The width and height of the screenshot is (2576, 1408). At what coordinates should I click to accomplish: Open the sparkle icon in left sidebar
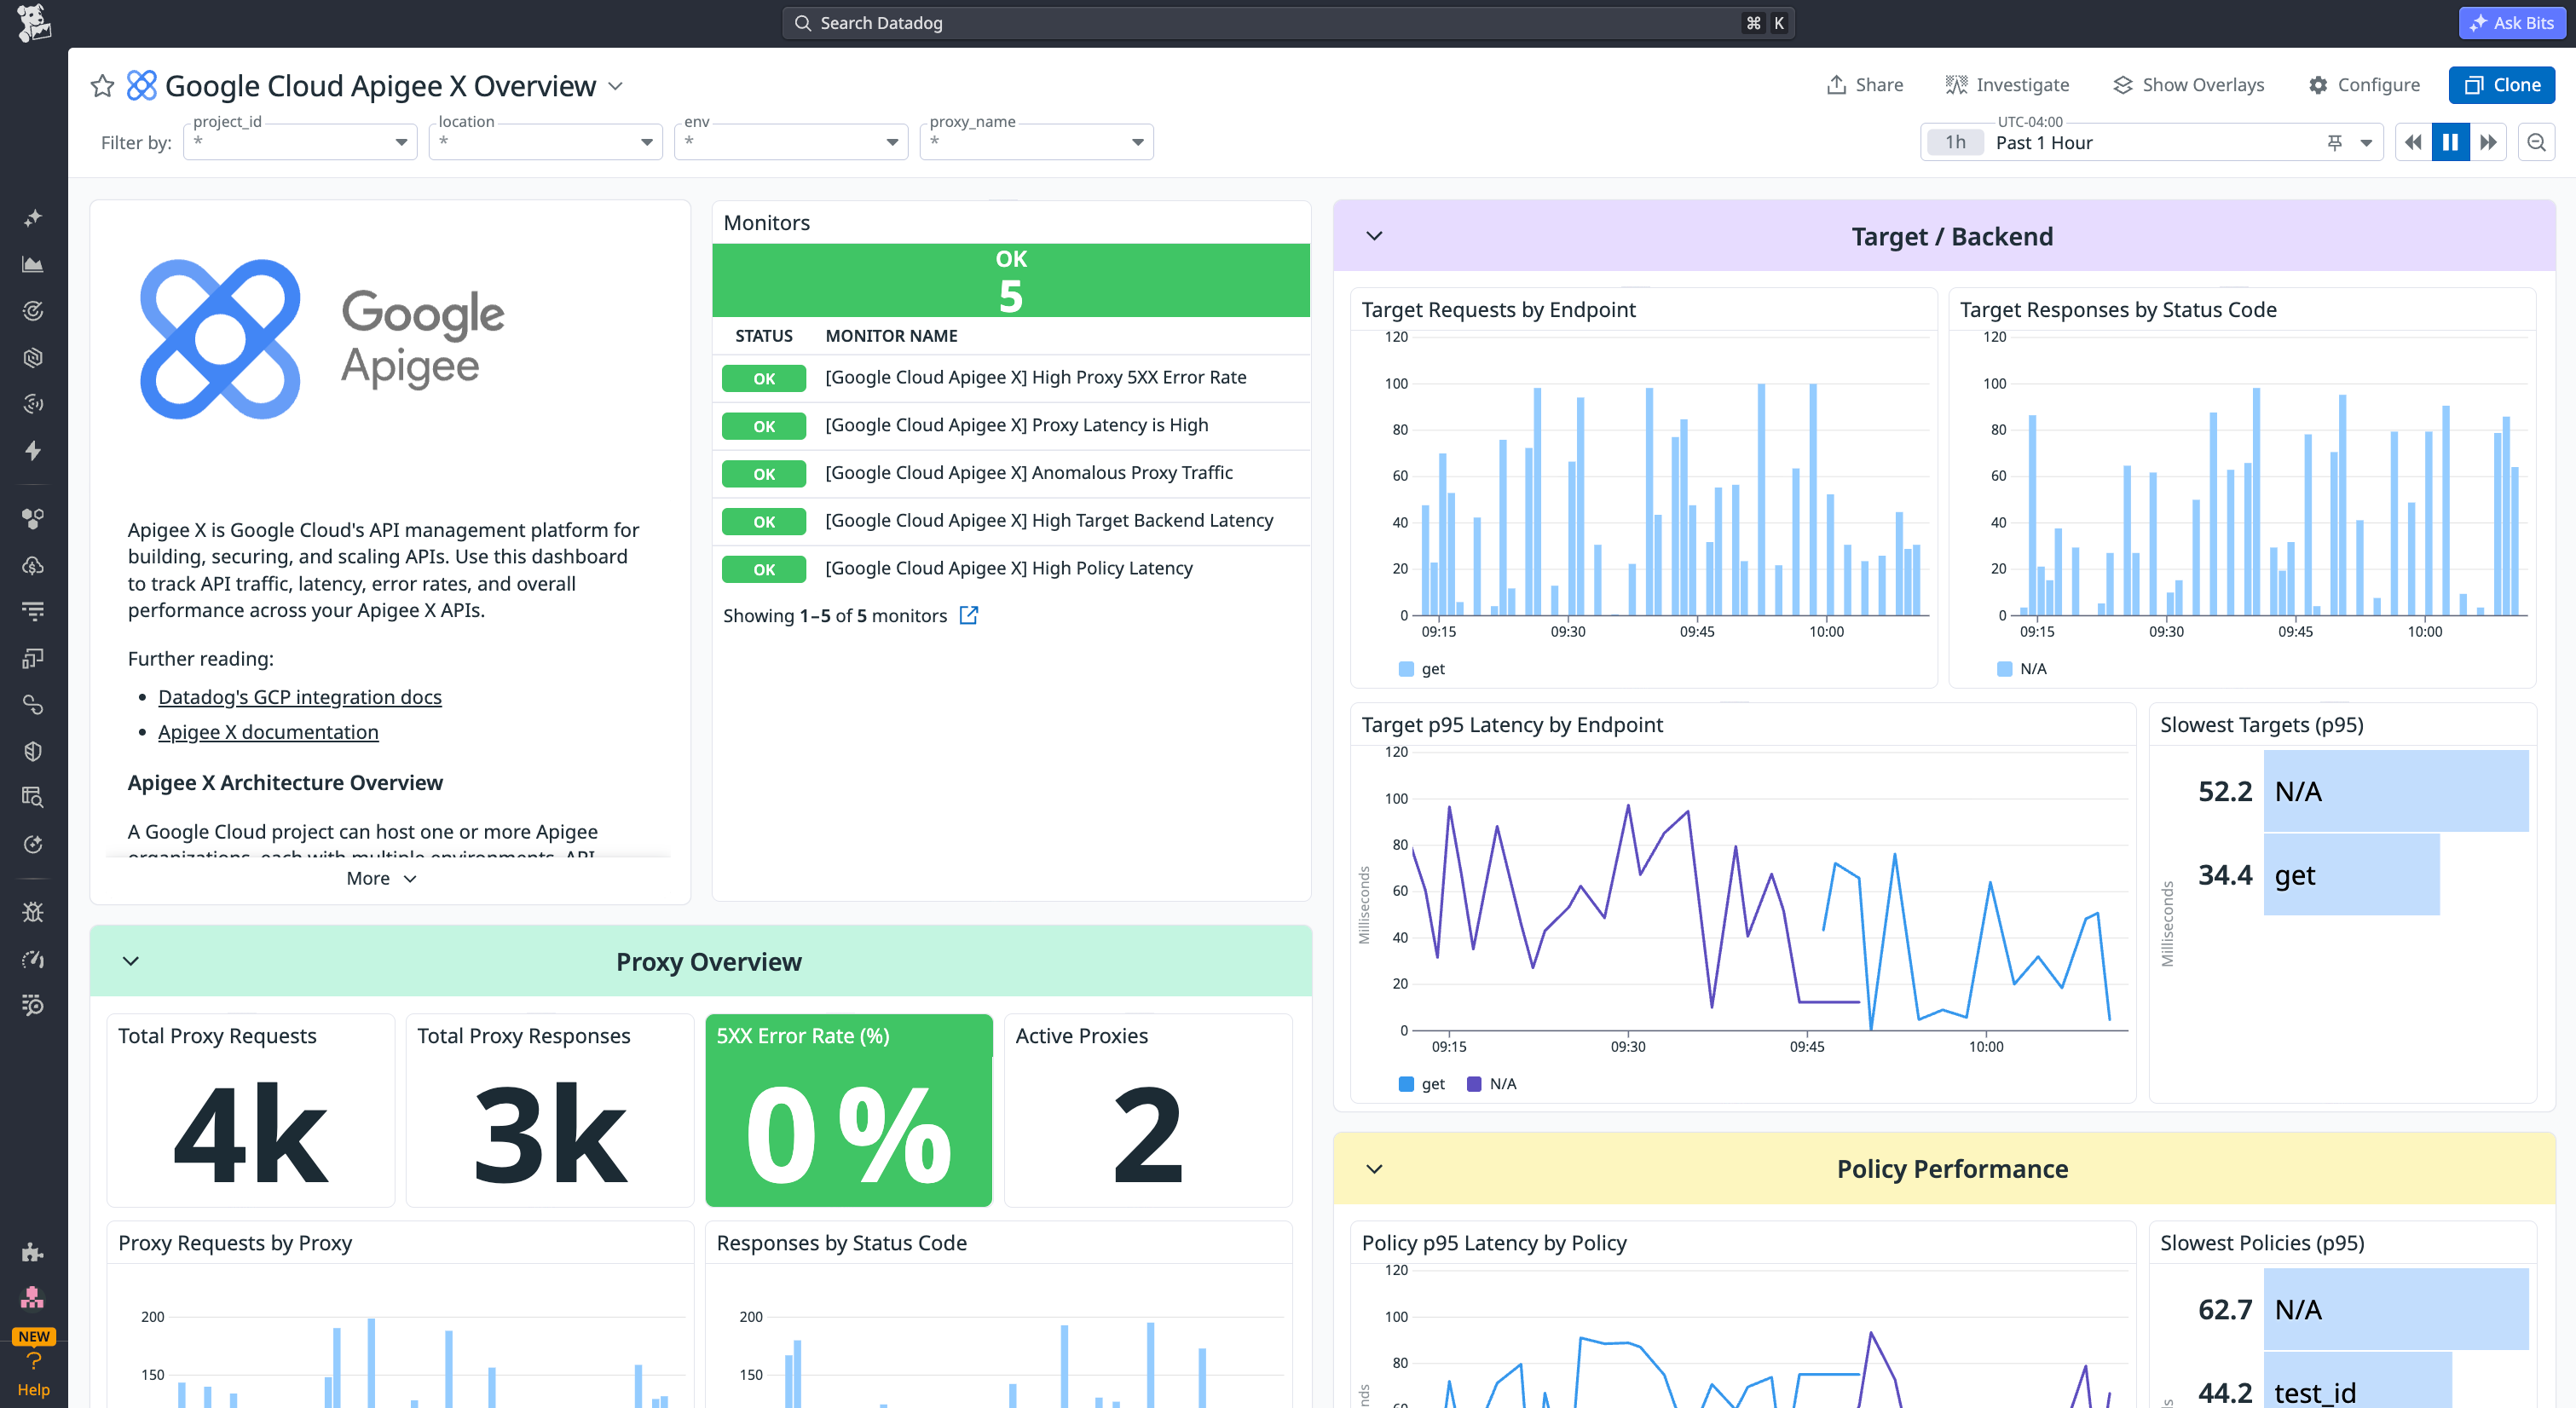pyautogui.click(x=33, y=218)
